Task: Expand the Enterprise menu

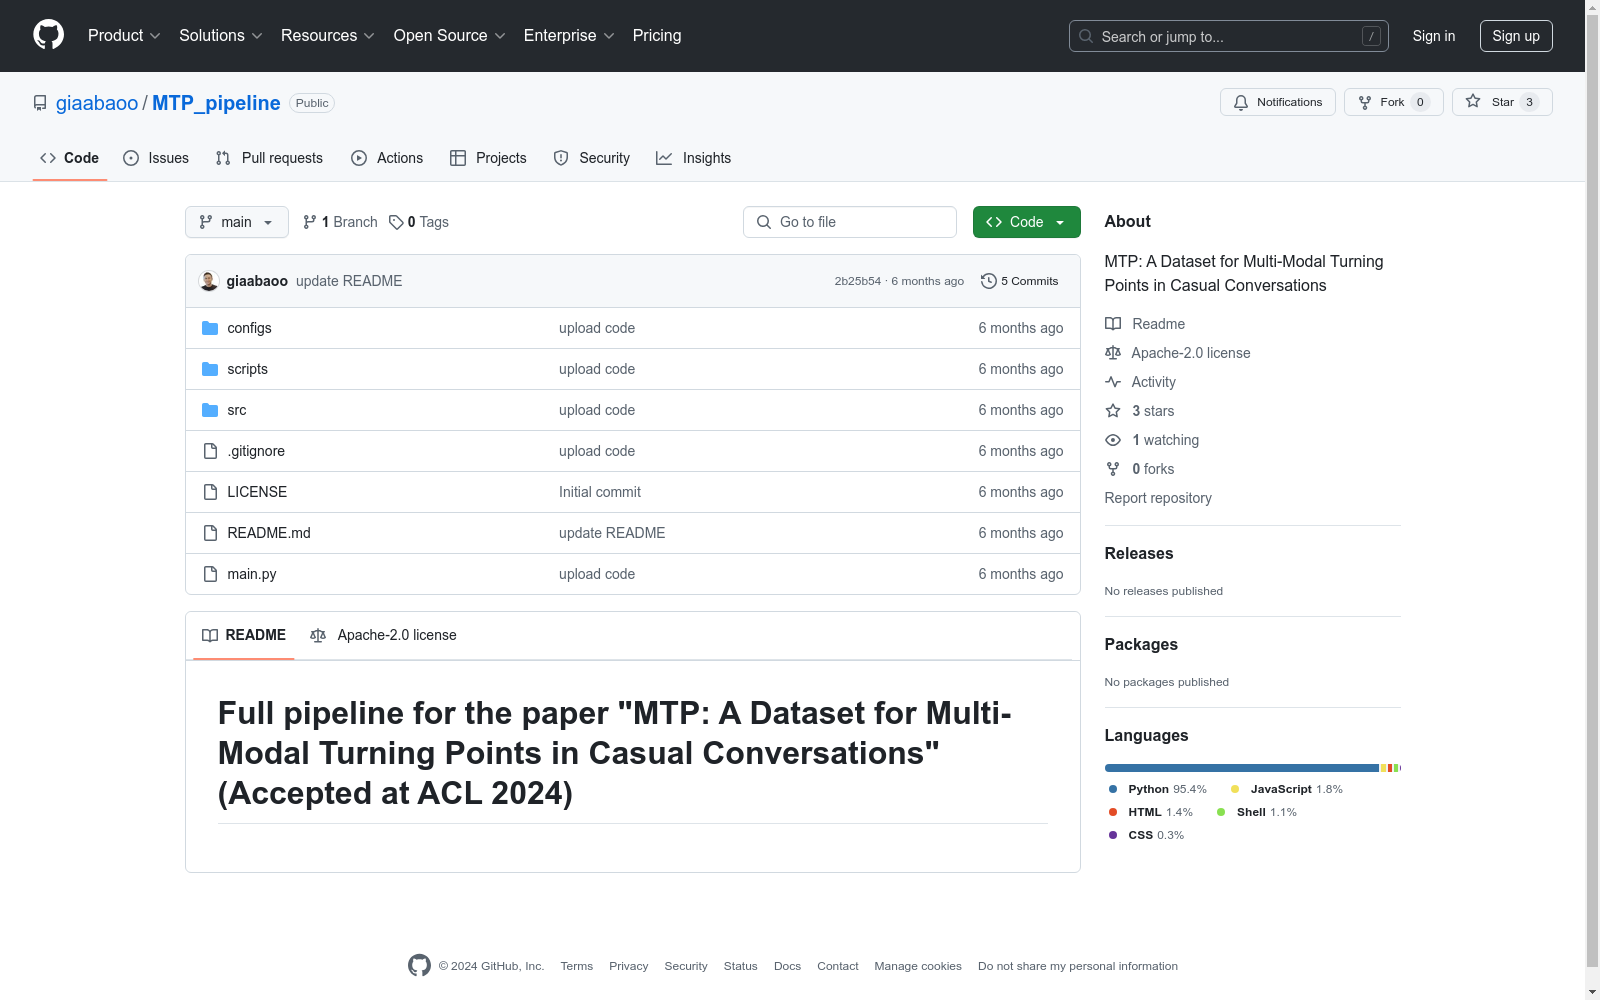Action: pyautogui.click(x=569, y=36)
